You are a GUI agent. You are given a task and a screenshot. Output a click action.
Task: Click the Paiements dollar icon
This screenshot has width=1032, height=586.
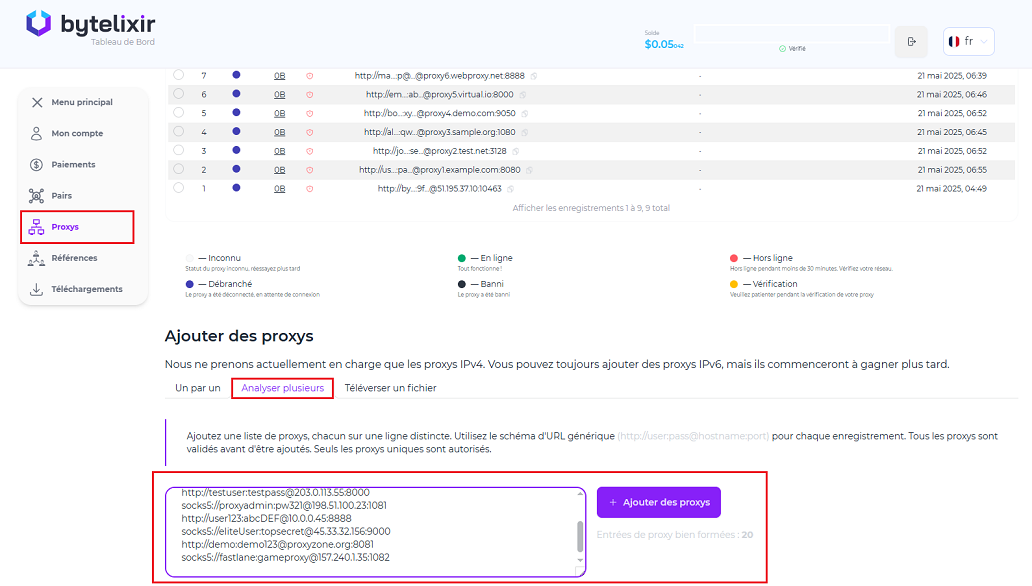point(37,165)
